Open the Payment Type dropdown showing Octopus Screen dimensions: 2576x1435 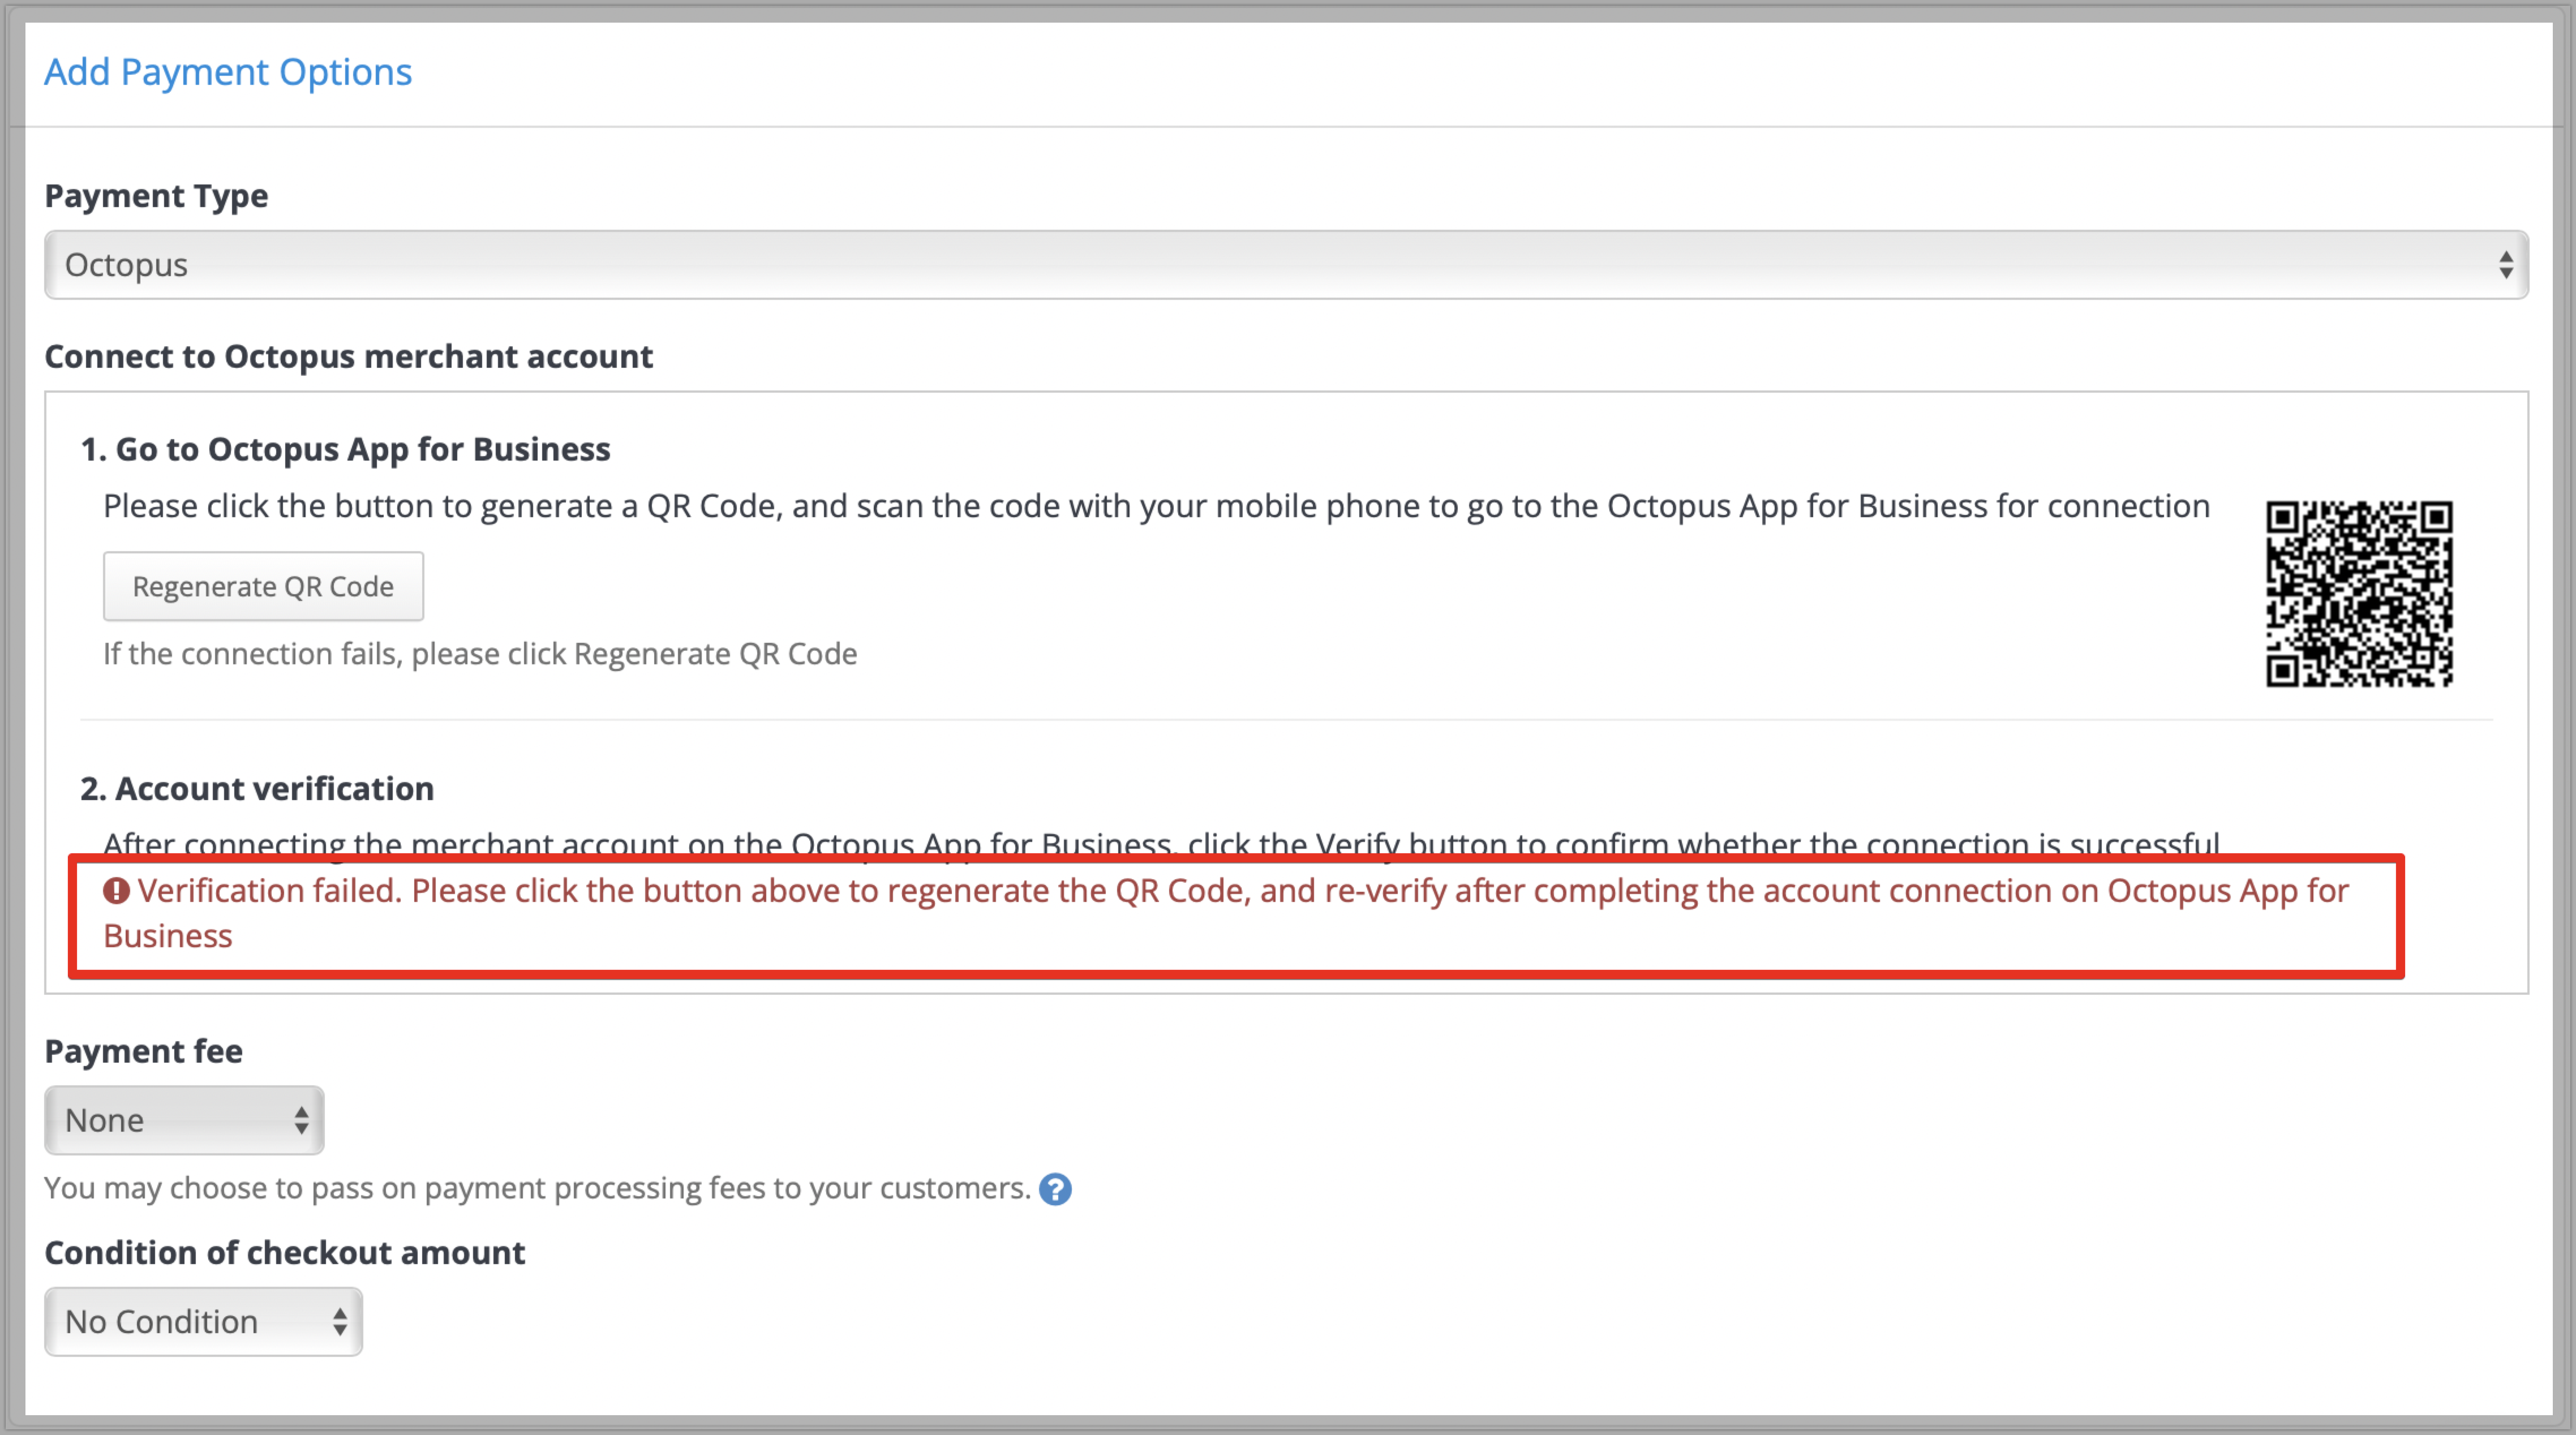coord(1286,265)
